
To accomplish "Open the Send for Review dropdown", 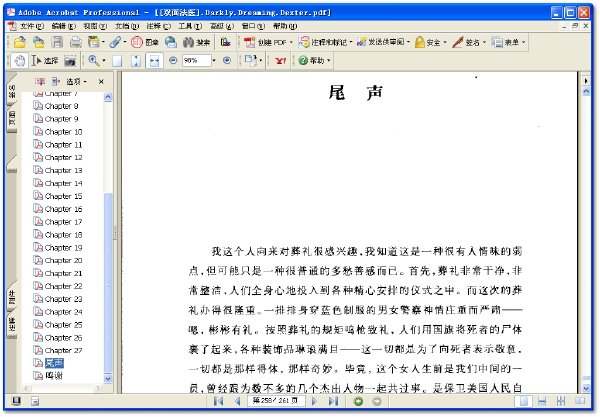I will click(x=383, y=42).
